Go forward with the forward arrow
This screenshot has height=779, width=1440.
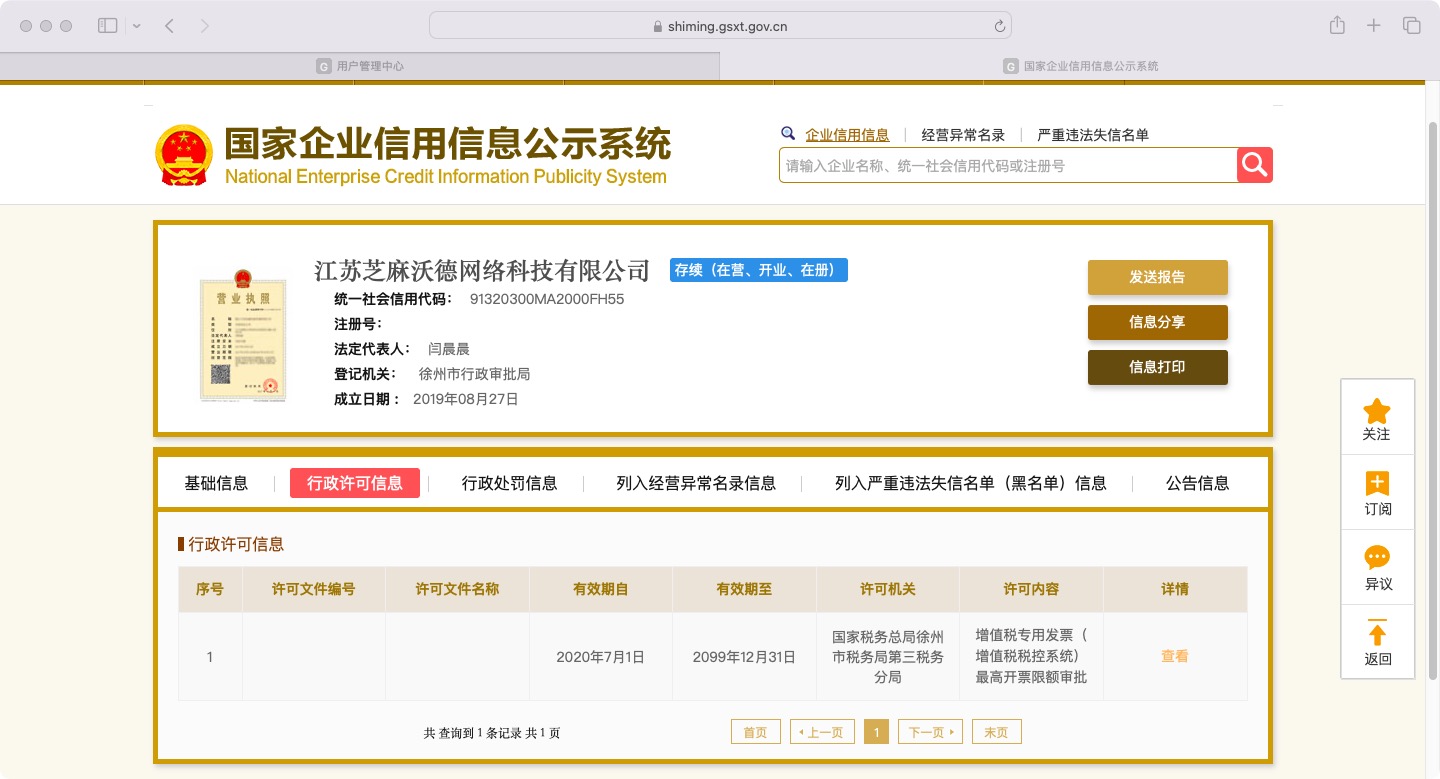(x=205, y=26)
